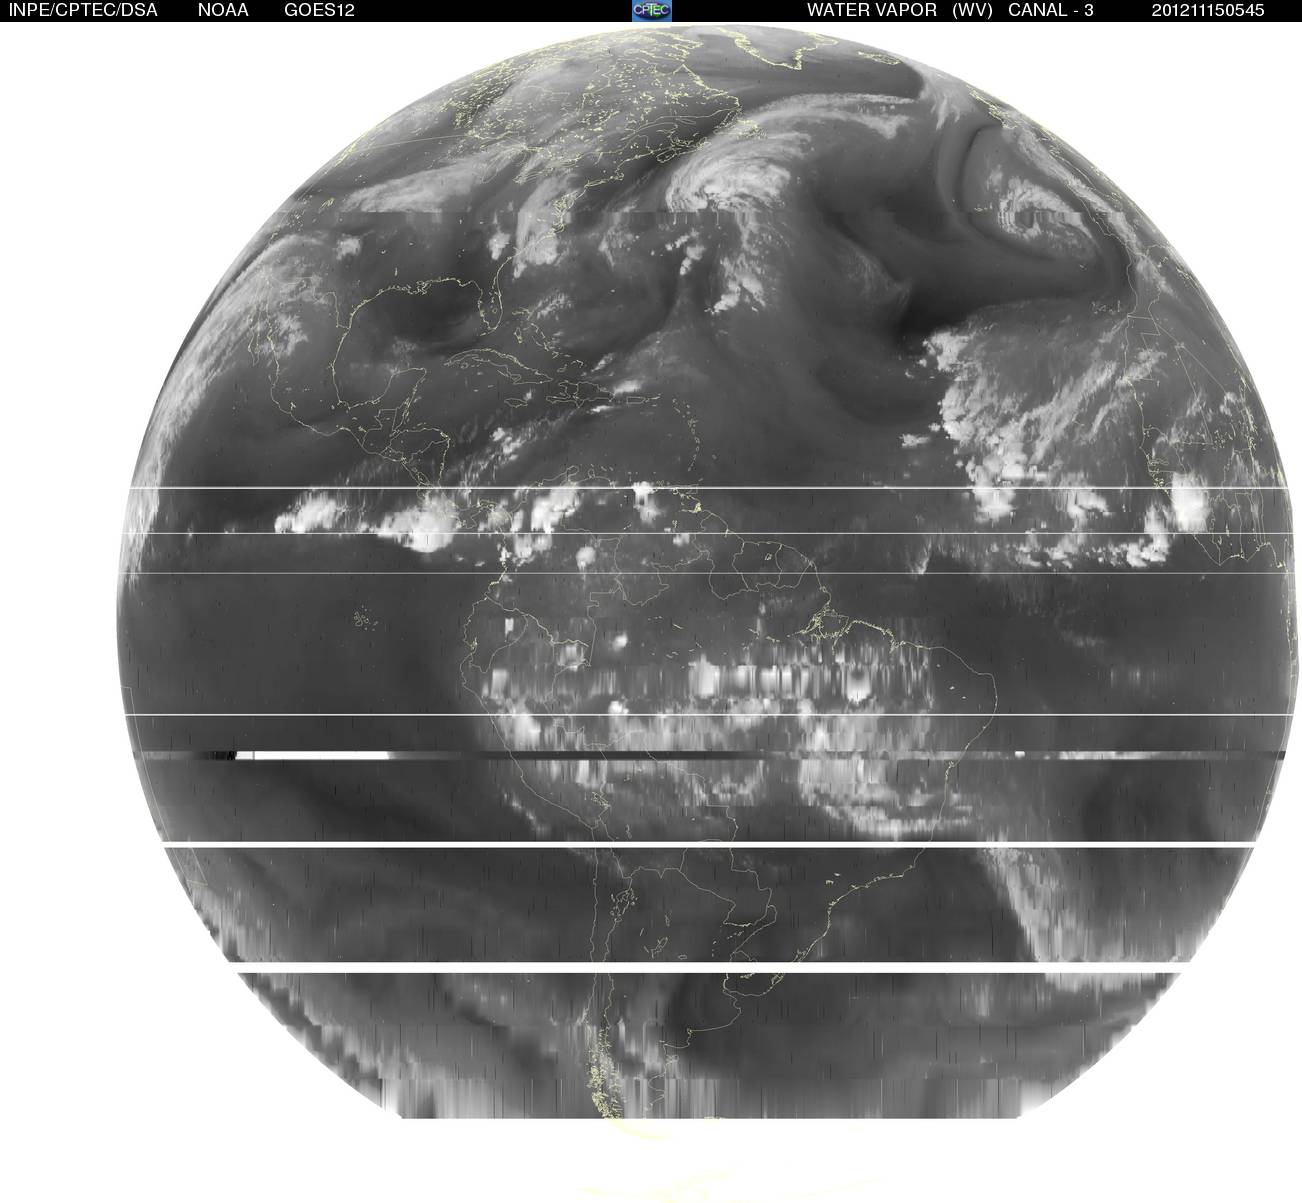Click the GOES12 satellite label
This screenshot has width=1302, height=1203.
(320, 10)
